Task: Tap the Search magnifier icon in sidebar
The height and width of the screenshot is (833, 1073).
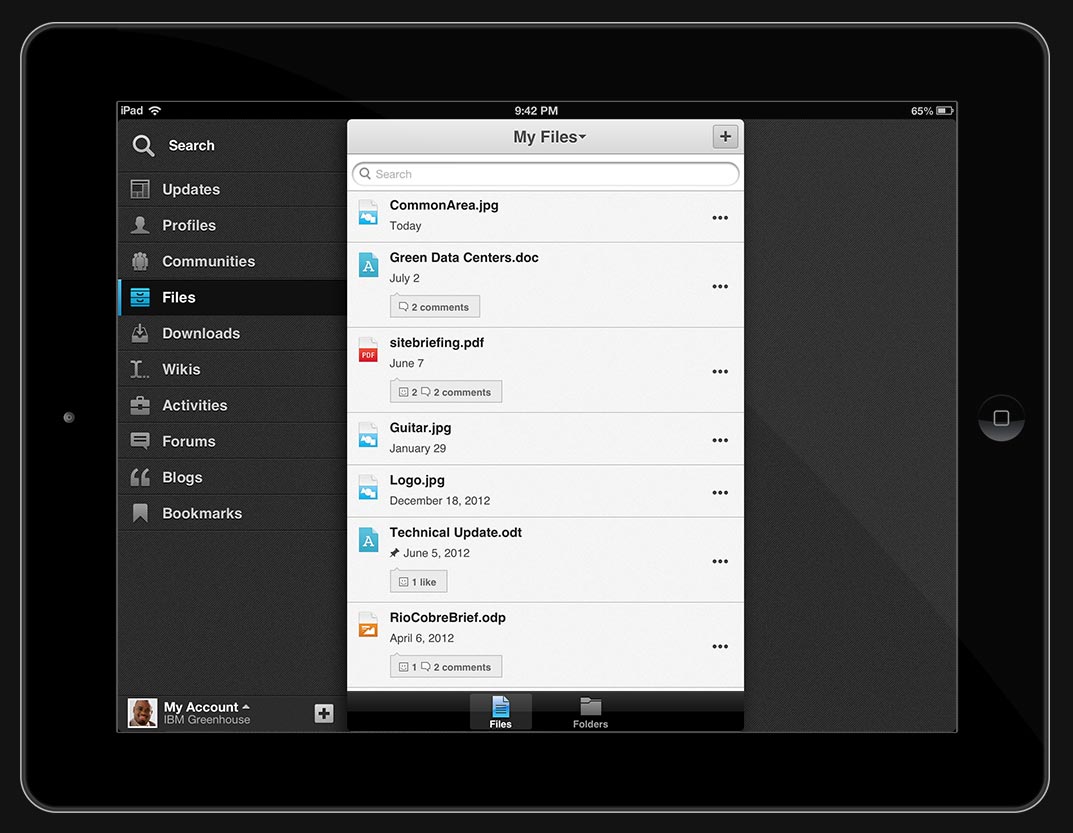Action: [x=144, y=146]
